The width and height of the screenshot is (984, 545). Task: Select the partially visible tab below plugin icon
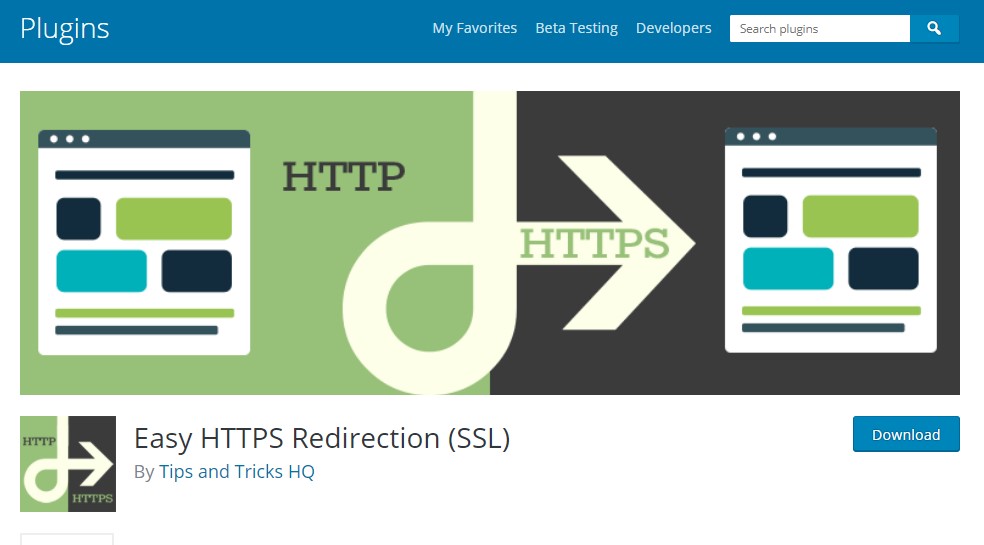point(67,539)
